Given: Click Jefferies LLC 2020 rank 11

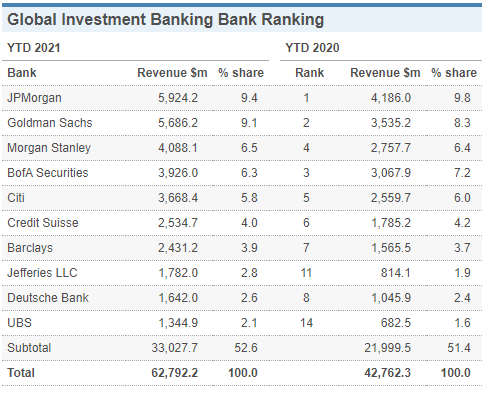Looking at the screenshot, I should (306, 273).
